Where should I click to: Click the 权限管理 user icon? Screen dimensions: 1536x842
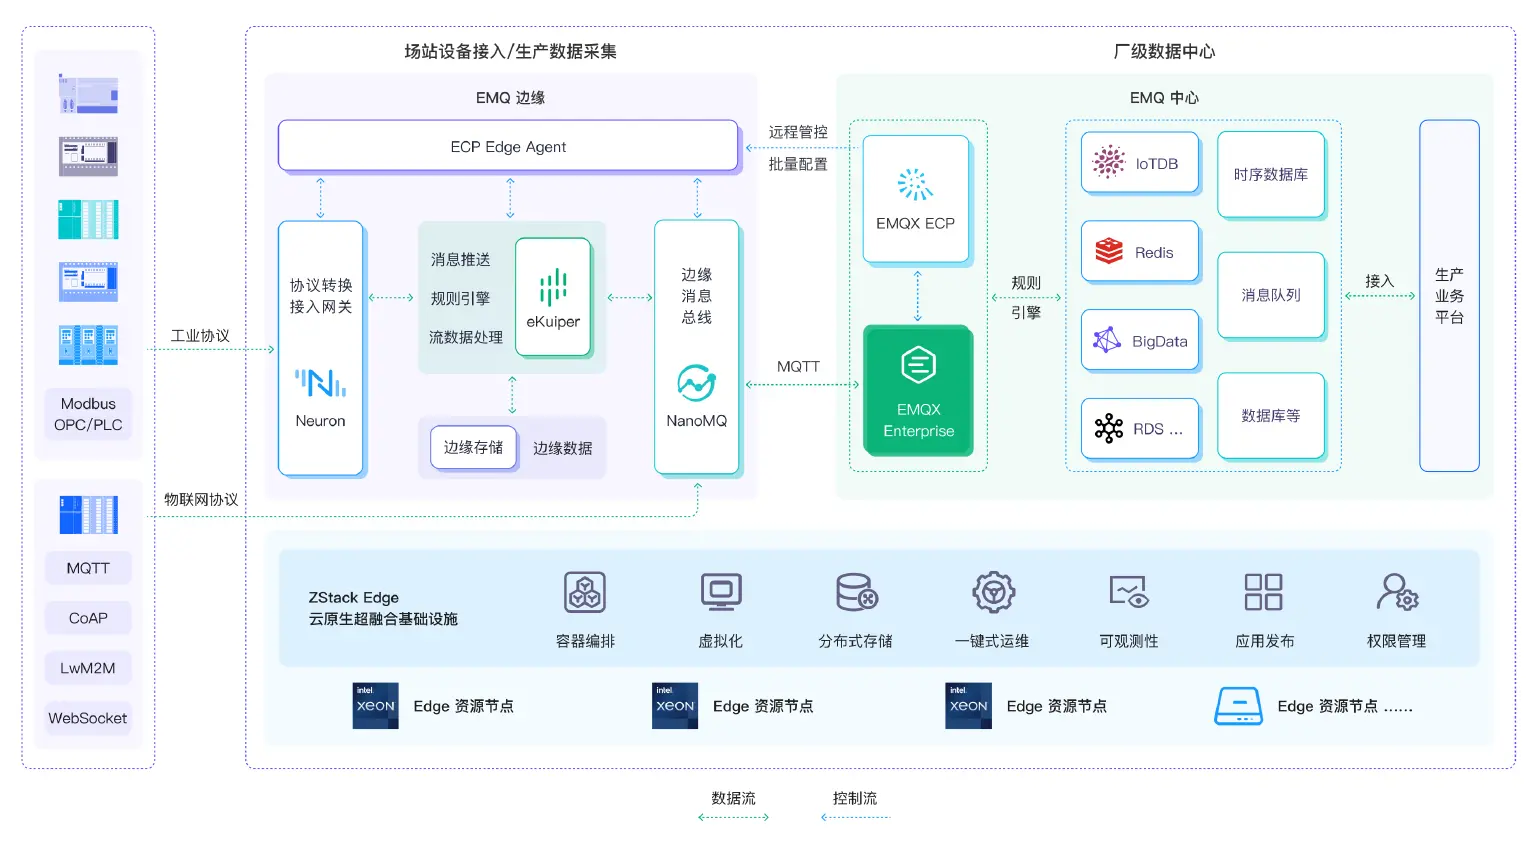click(1397, 592)
